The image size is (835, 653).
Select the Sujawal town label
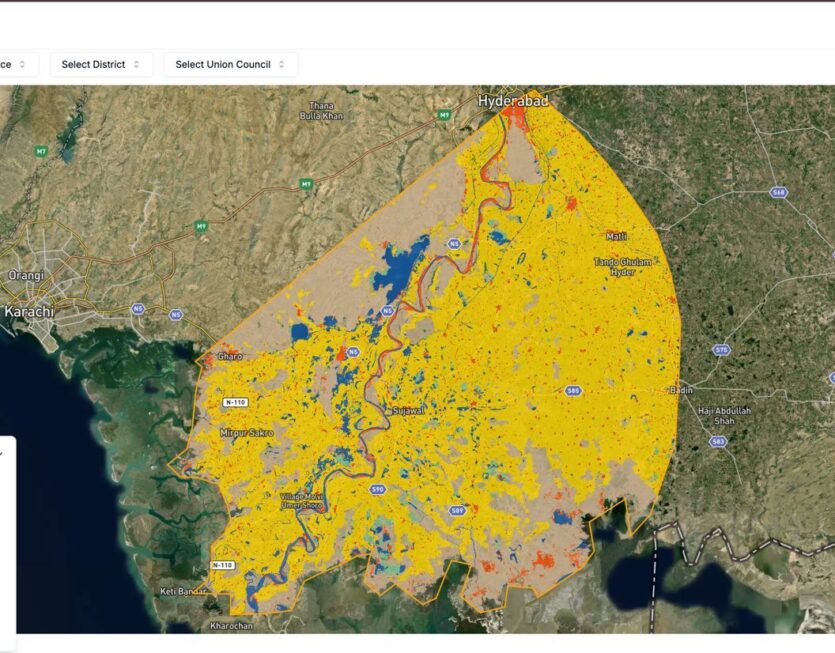coord(407,410)
